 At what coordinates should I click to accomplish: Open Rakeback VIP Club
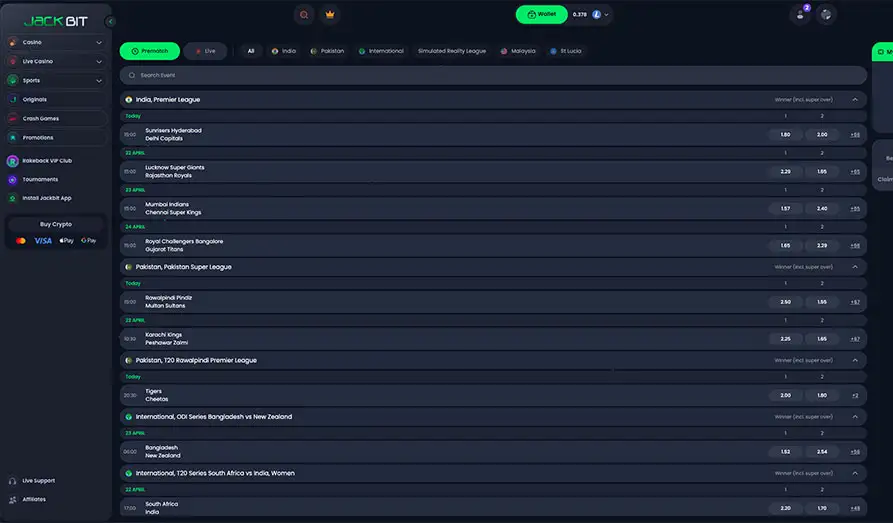click(x=40, y=161)
